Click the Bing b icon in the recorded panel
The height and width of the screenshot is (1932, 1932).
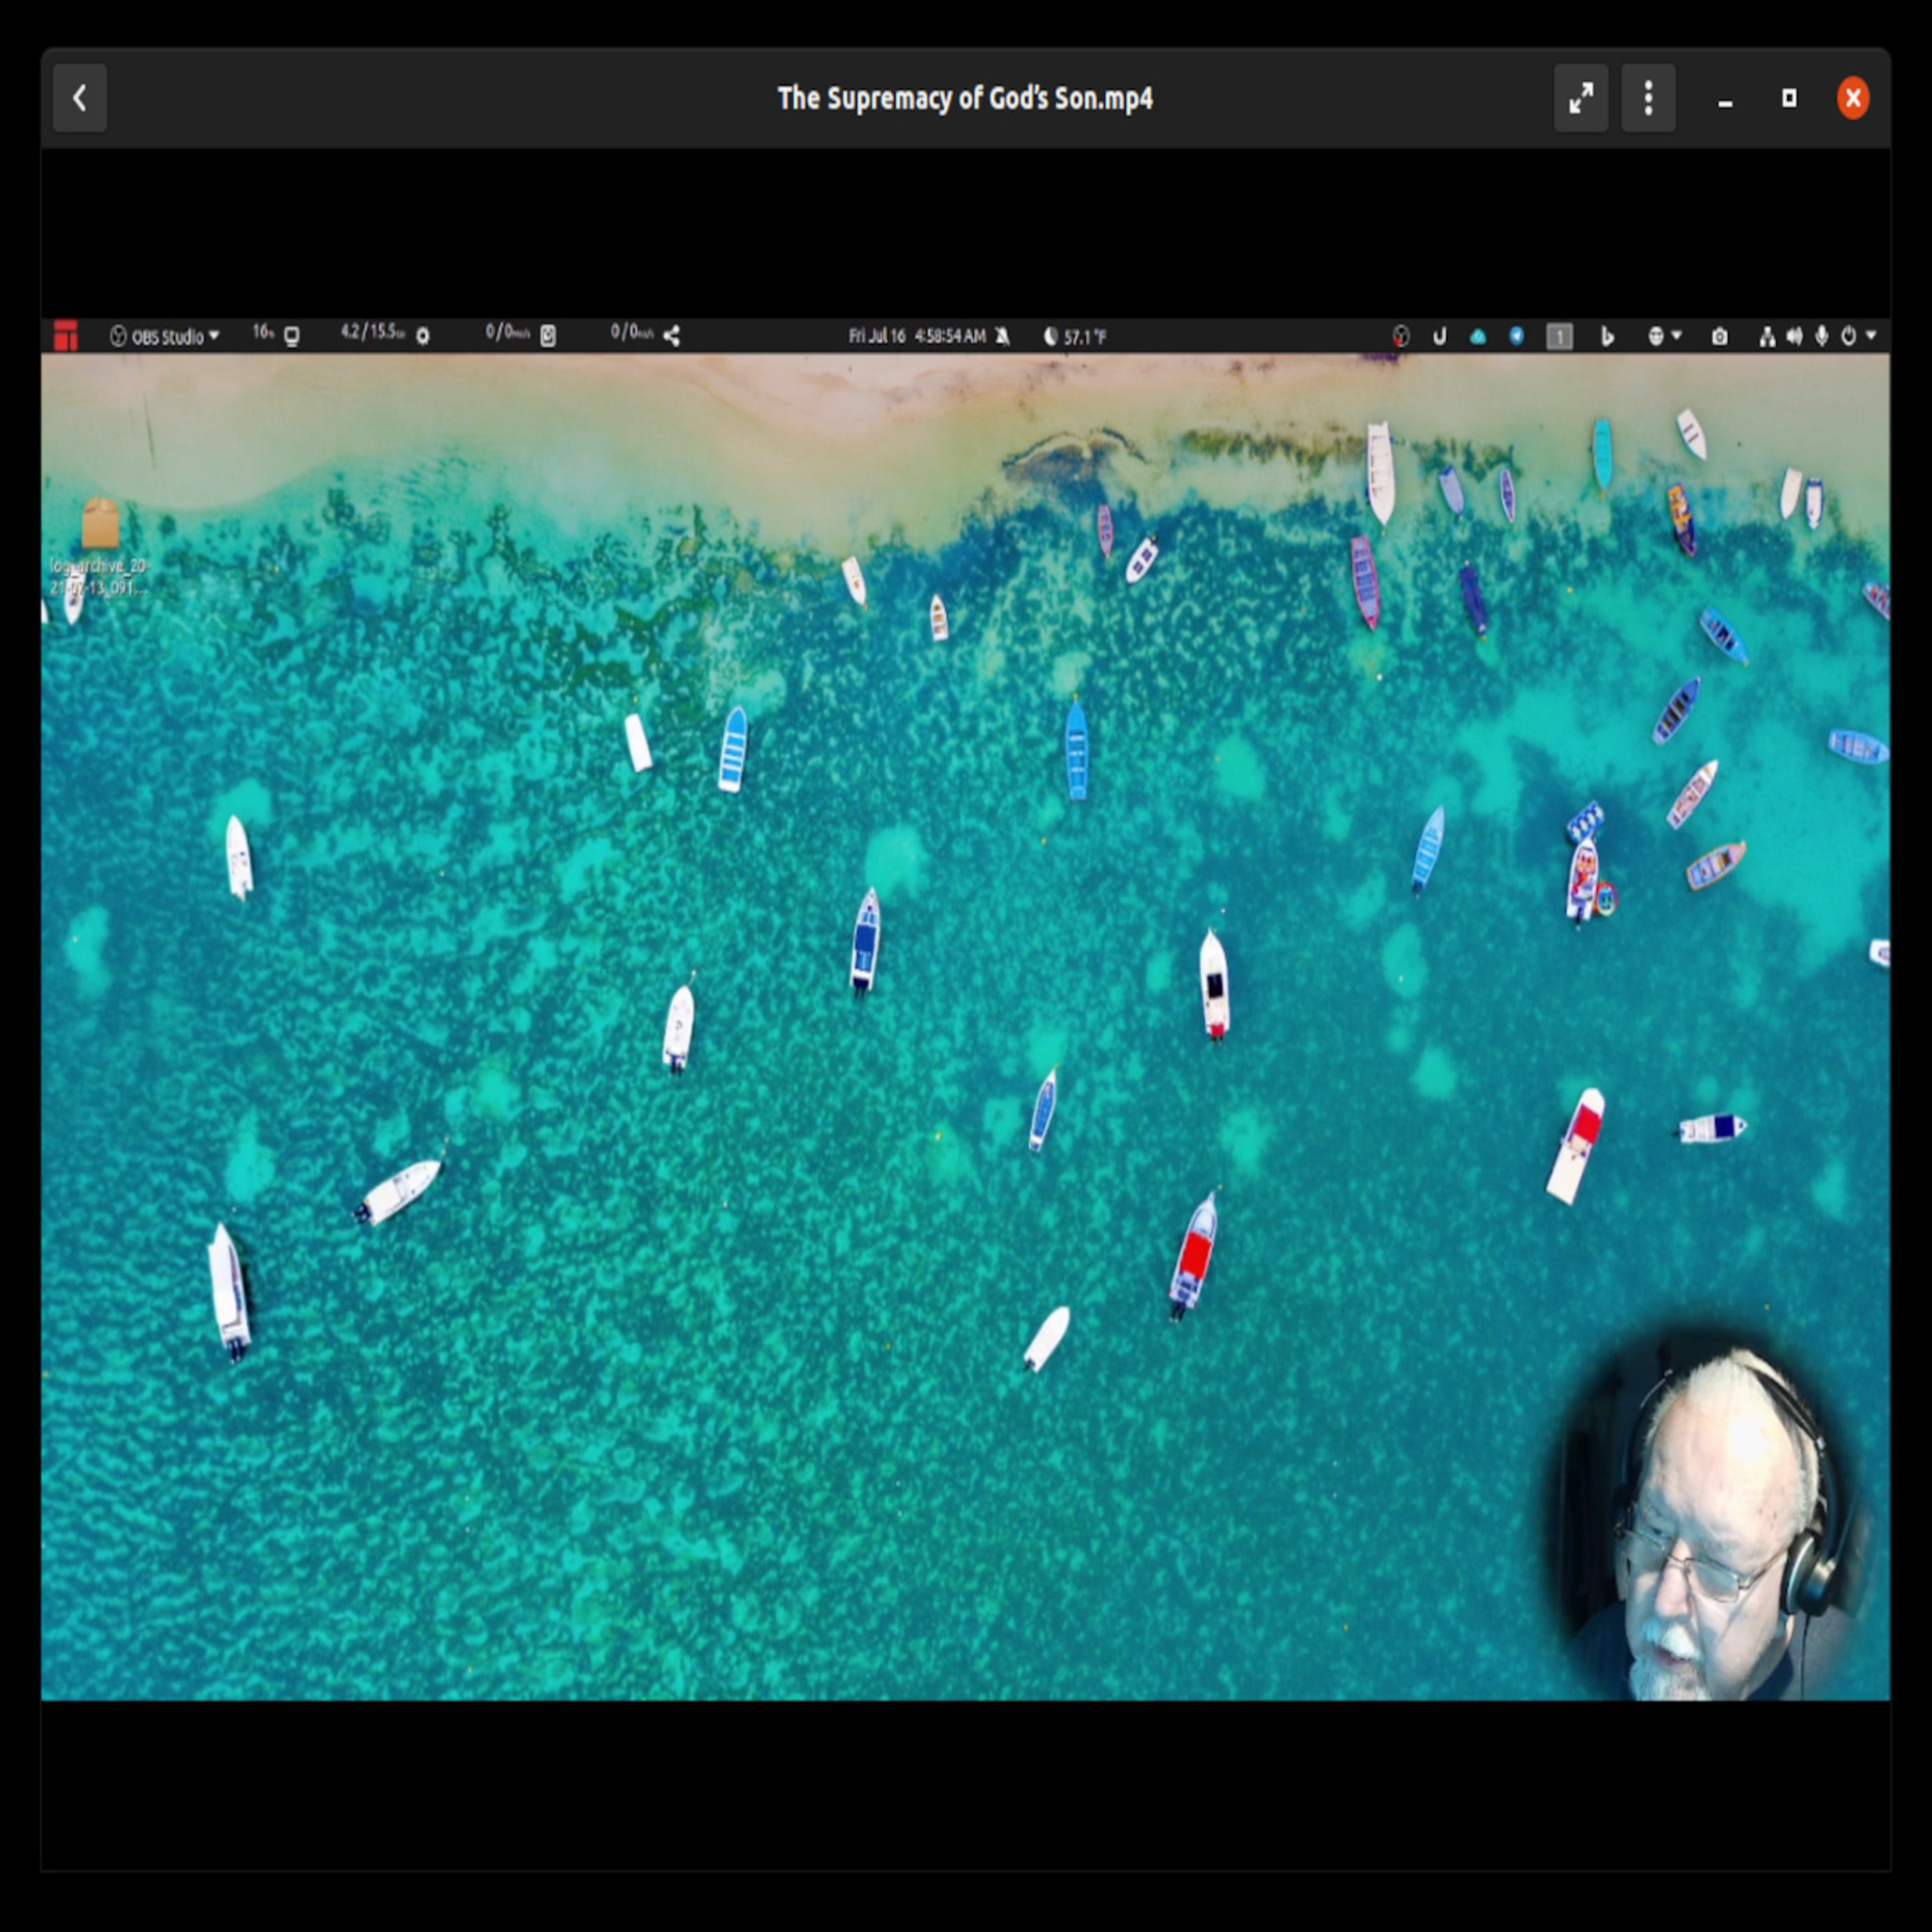point(1607,336)
